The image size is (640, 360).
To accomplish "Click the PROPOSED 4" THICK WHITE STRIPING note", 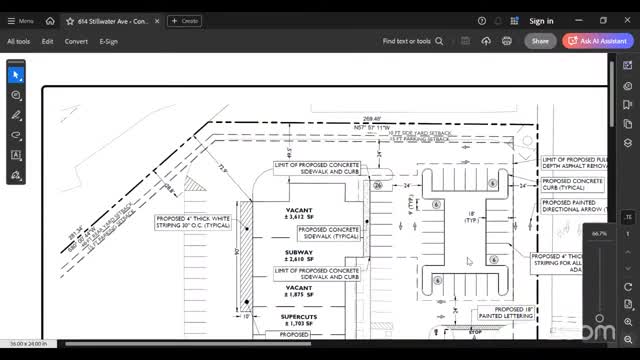I will [x=193, y=222].
